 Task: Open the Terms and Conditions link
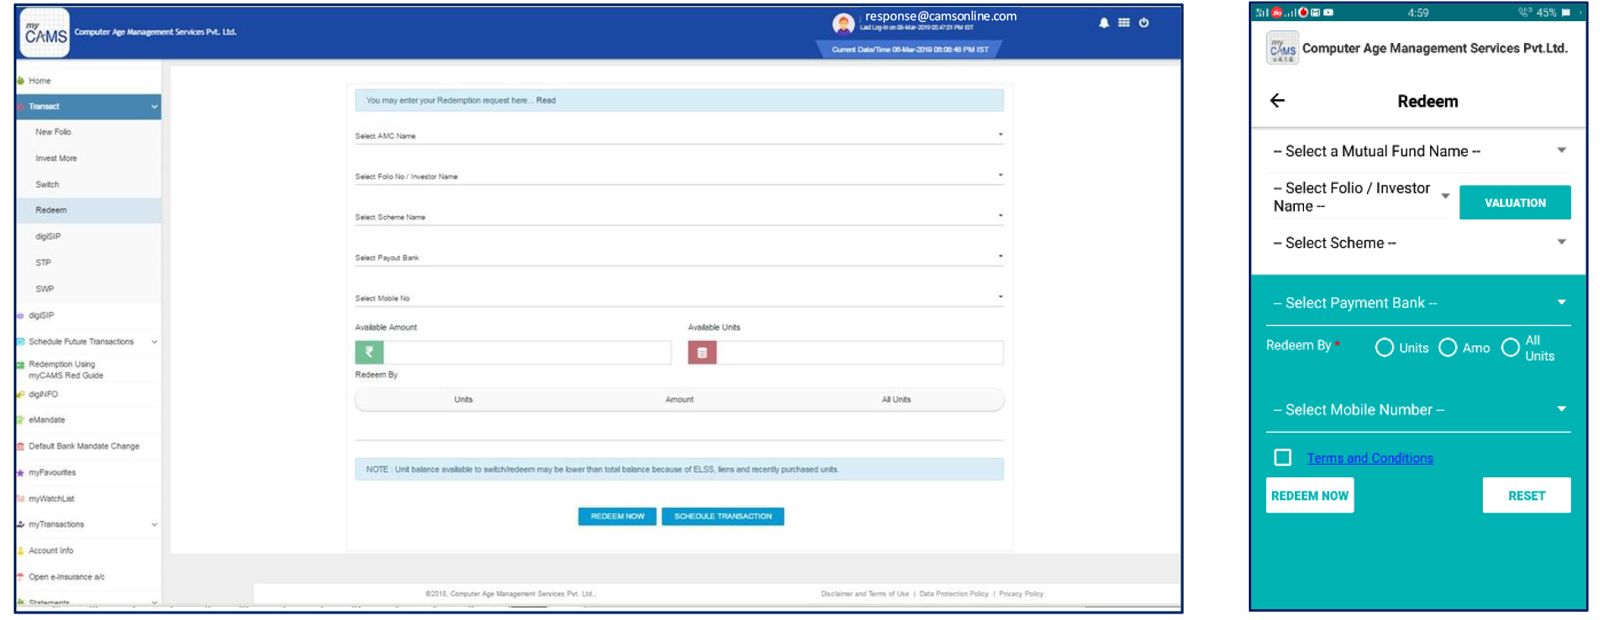(1369, 458)
